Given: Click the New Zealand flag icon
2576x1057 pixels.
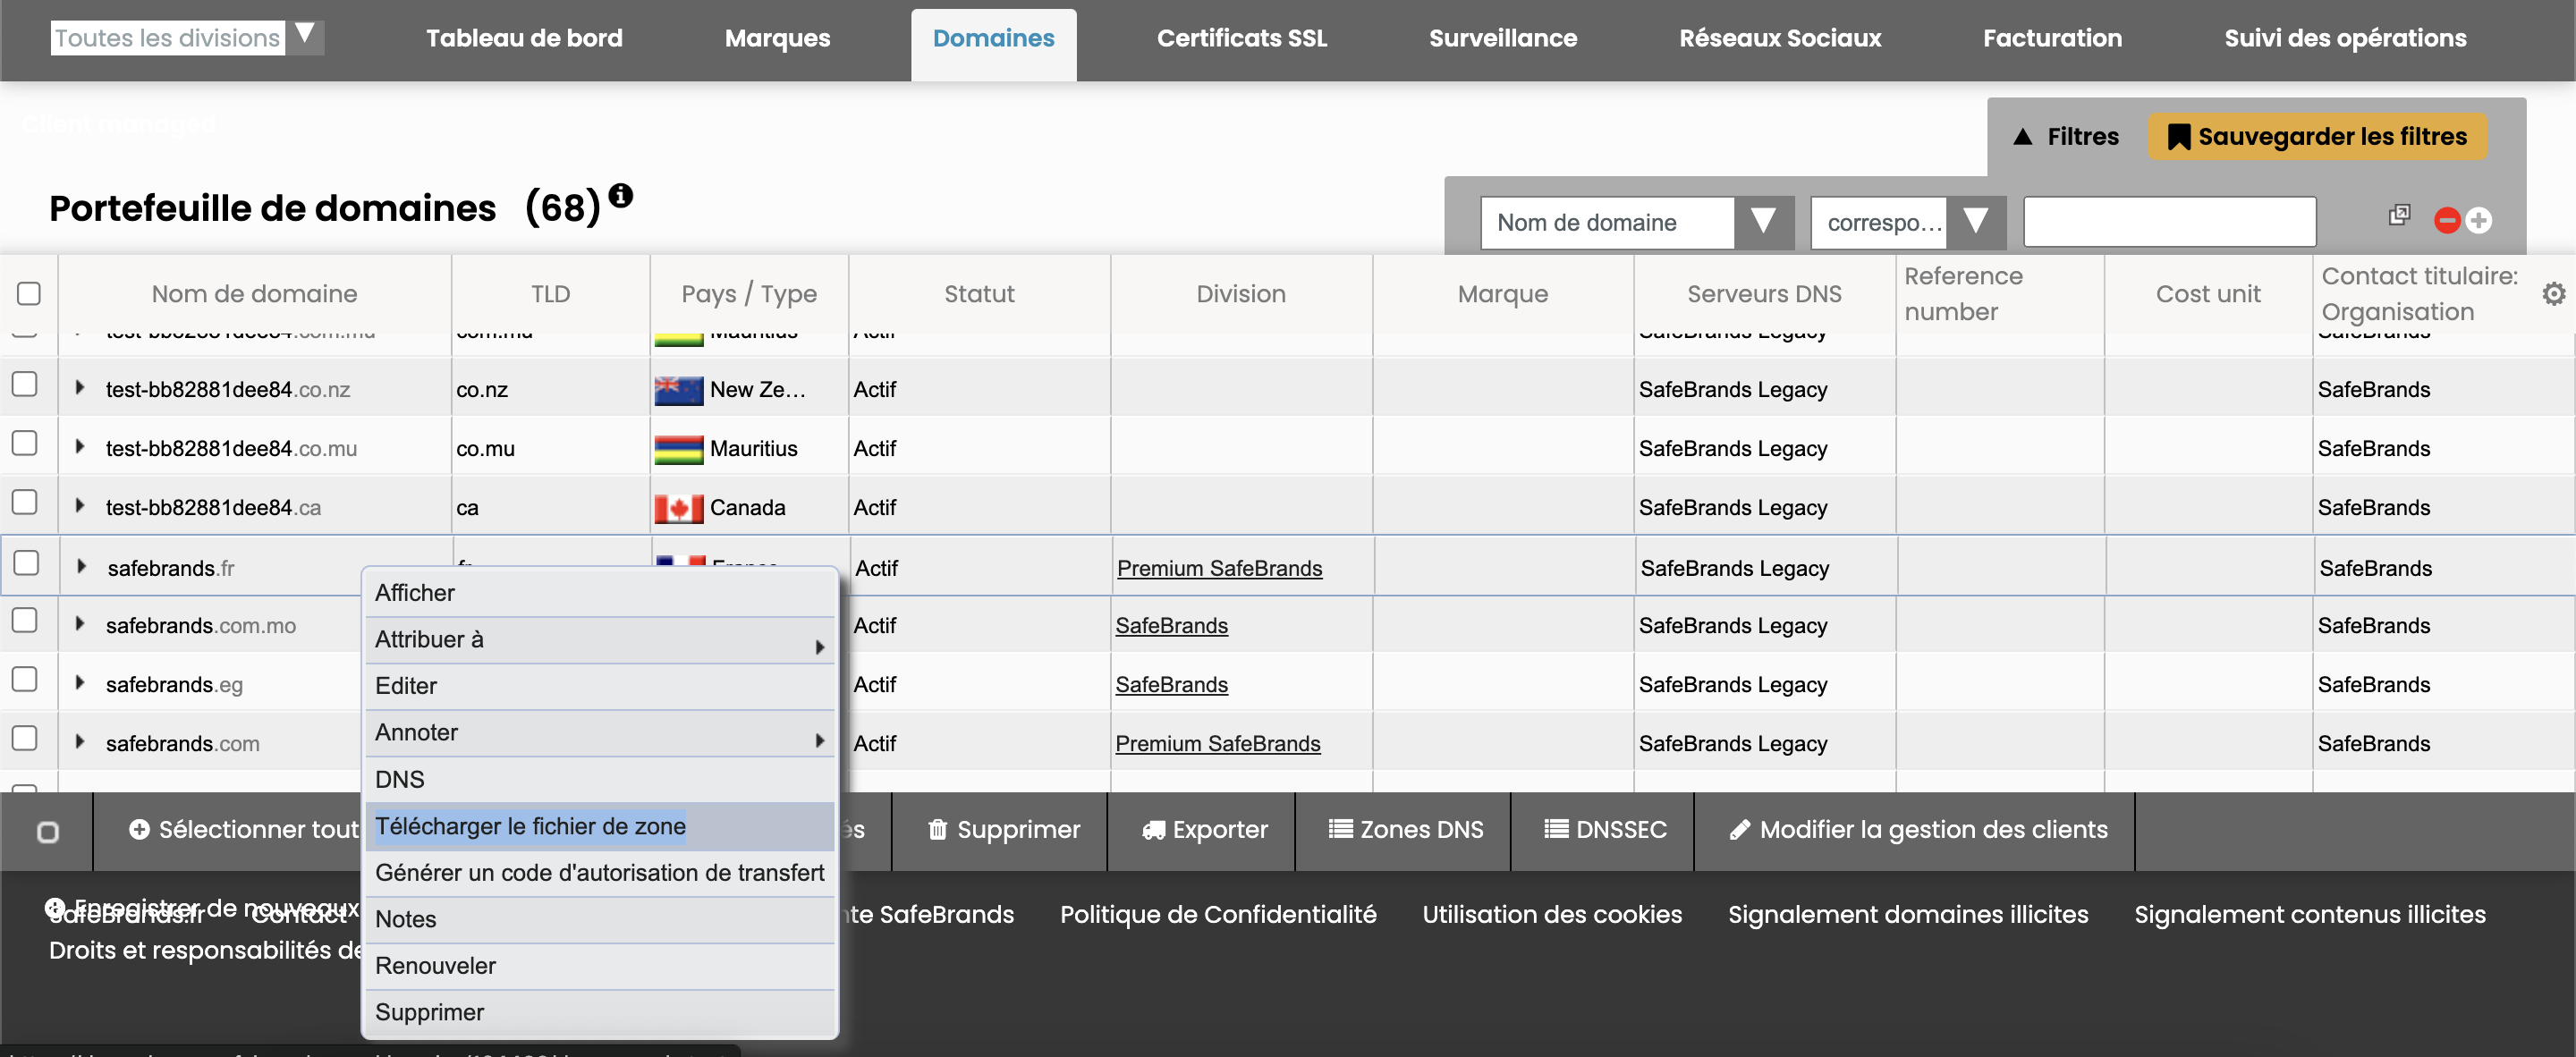Looking at the screenshot, I should [679, 390].
